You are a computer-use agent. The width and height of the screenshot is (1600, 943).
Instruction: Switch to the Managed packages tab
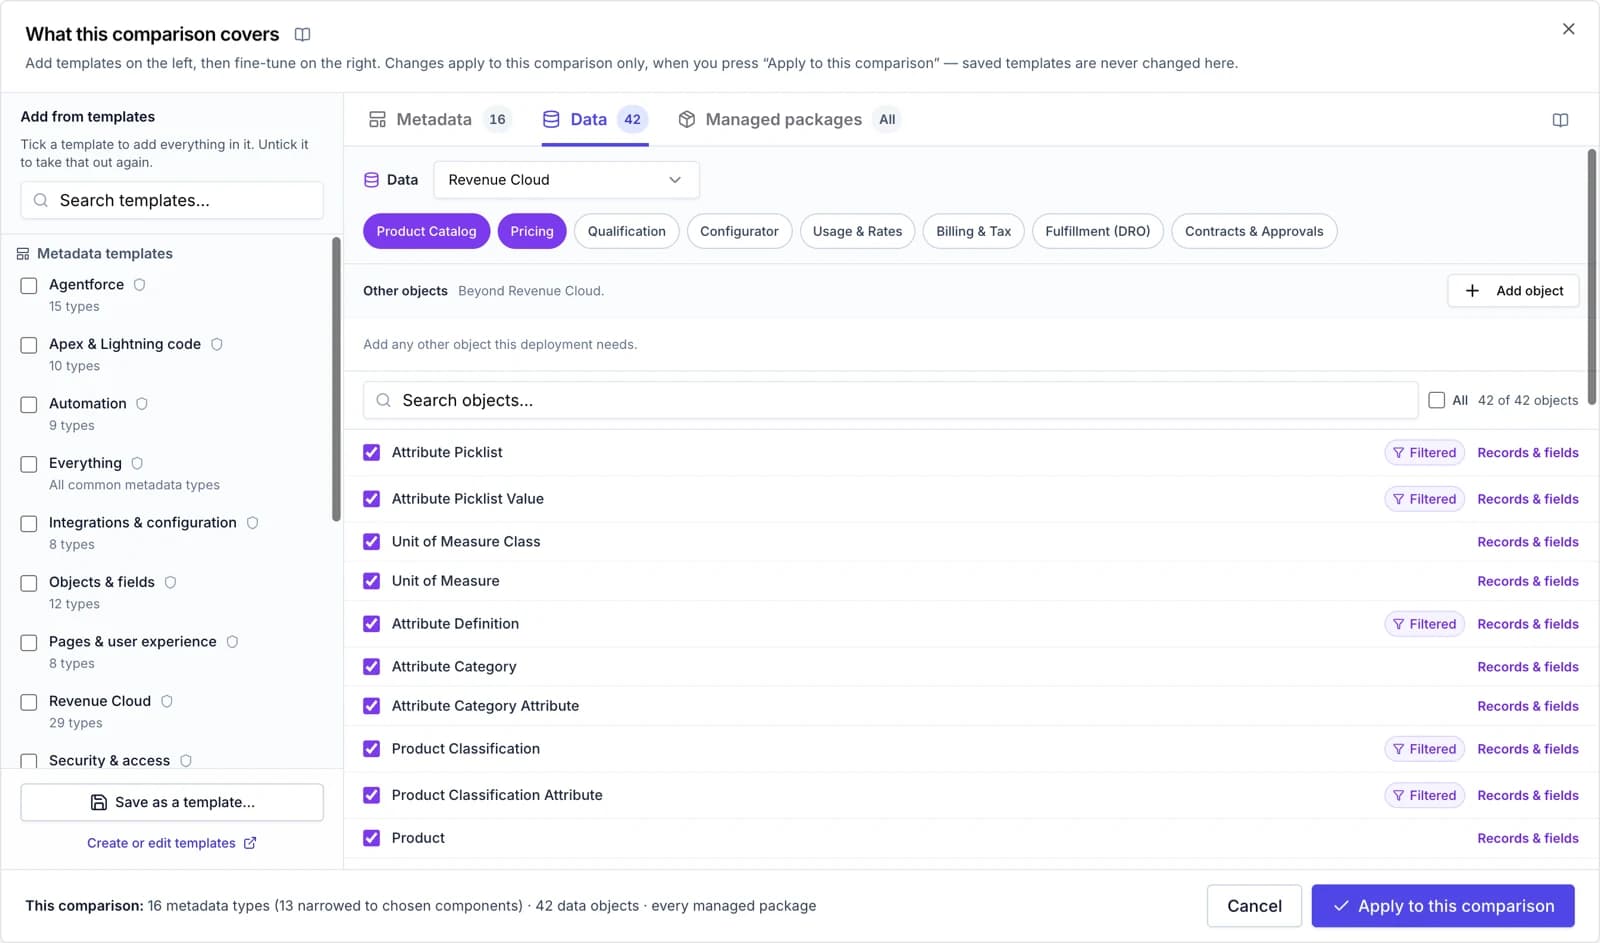[x=788, y=120]
